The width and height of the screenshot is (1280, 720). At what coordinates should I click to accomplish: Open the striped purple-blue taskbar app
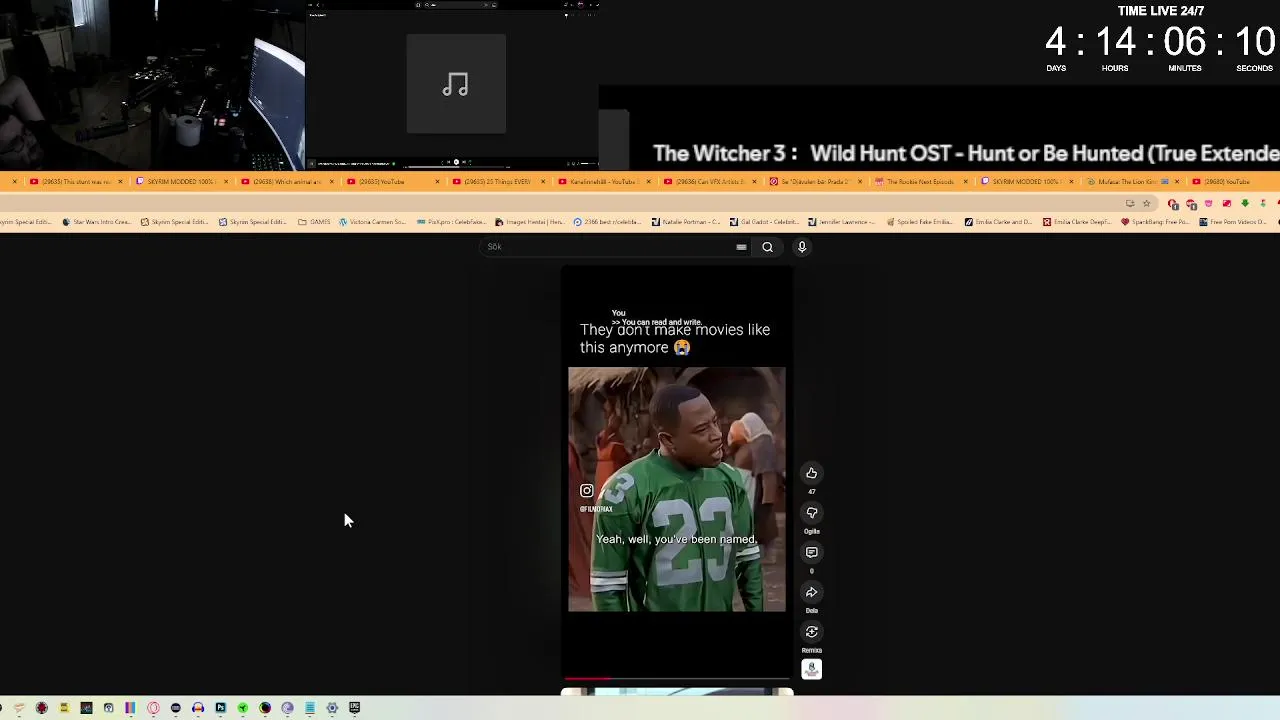130,708
